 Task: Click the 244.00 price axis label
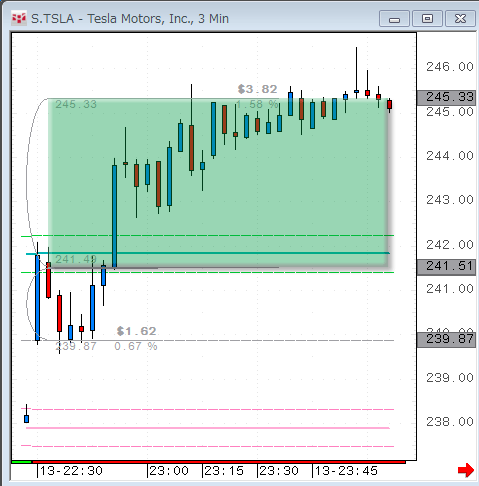(x=450, y=156)
